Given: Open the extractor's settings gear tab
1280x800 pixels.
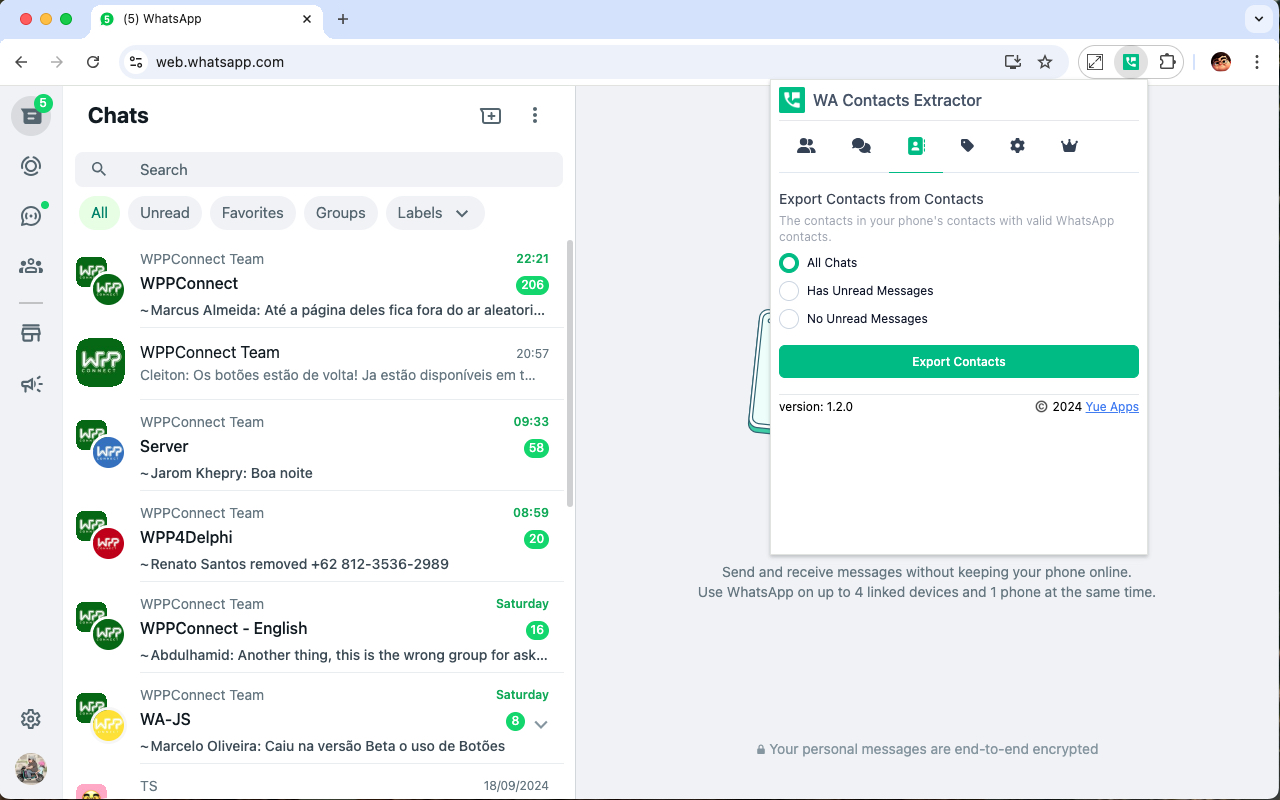Looking at the screenshot, I should point(1017,146).
